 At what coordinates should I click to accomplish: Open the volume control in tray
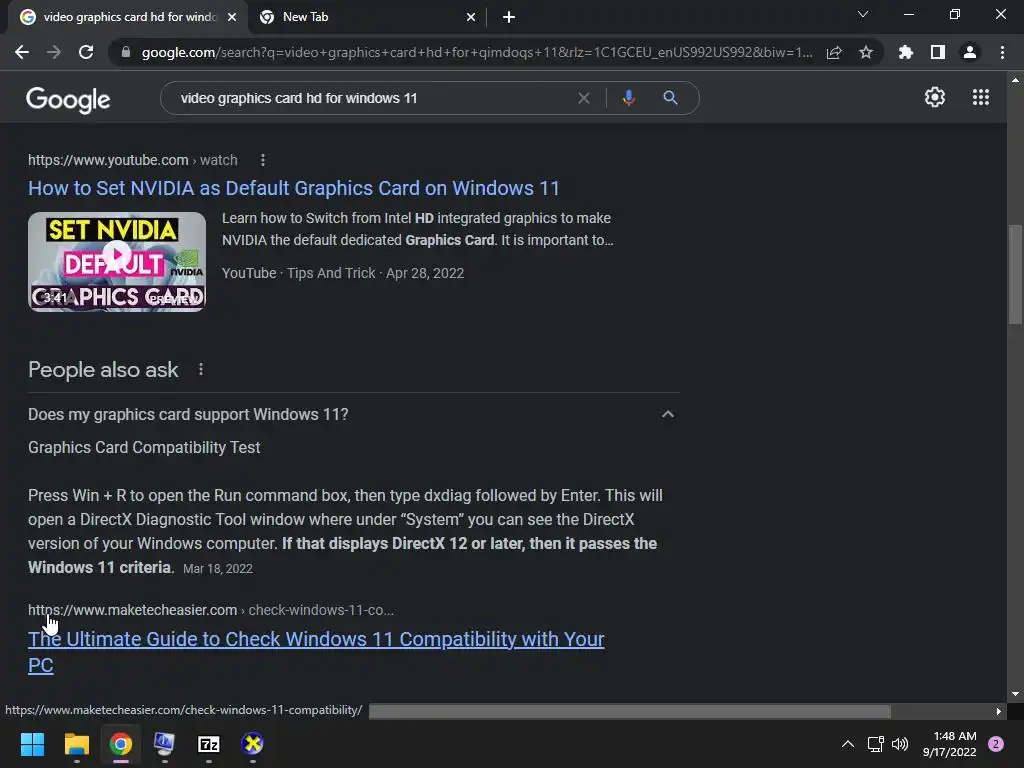pos(900,744)
